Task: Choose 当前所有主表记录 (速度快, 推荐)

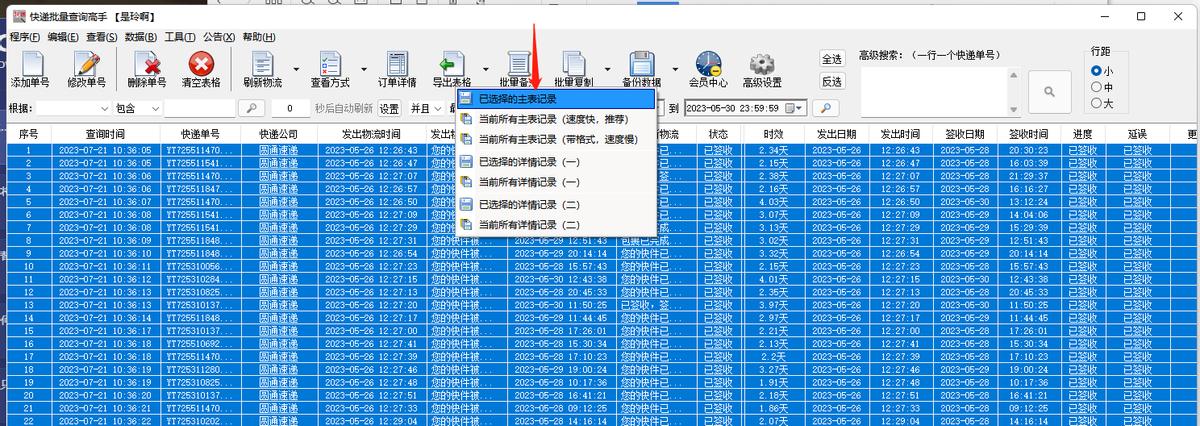Action: tap(556, 120)
